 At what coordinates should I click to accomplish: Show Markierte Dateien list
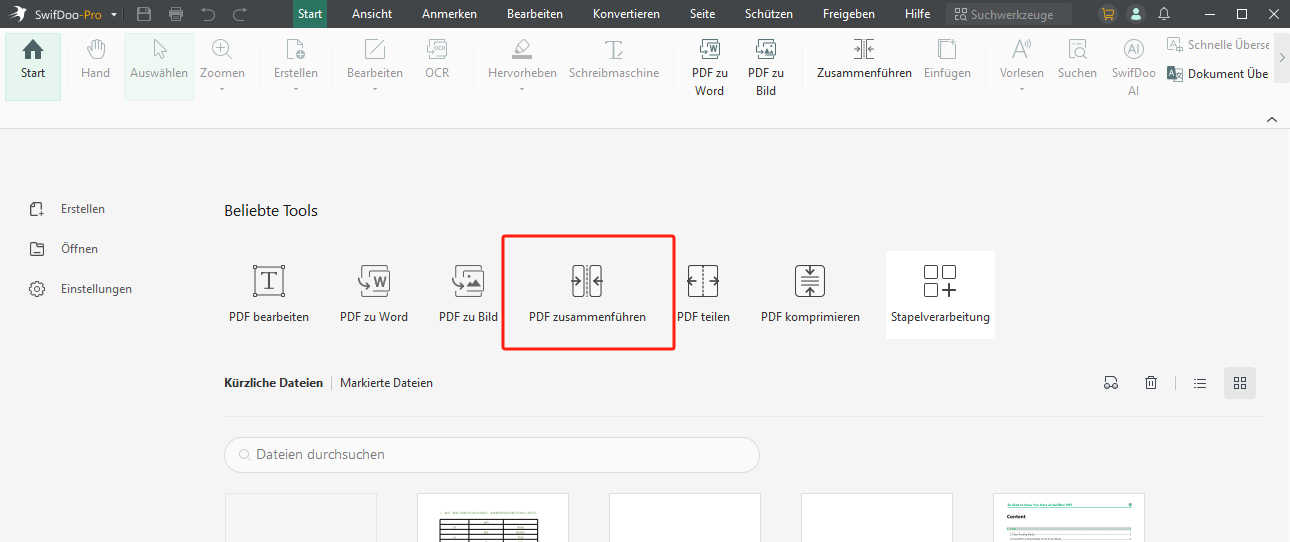pyautogui.click(x=386, y=383)
